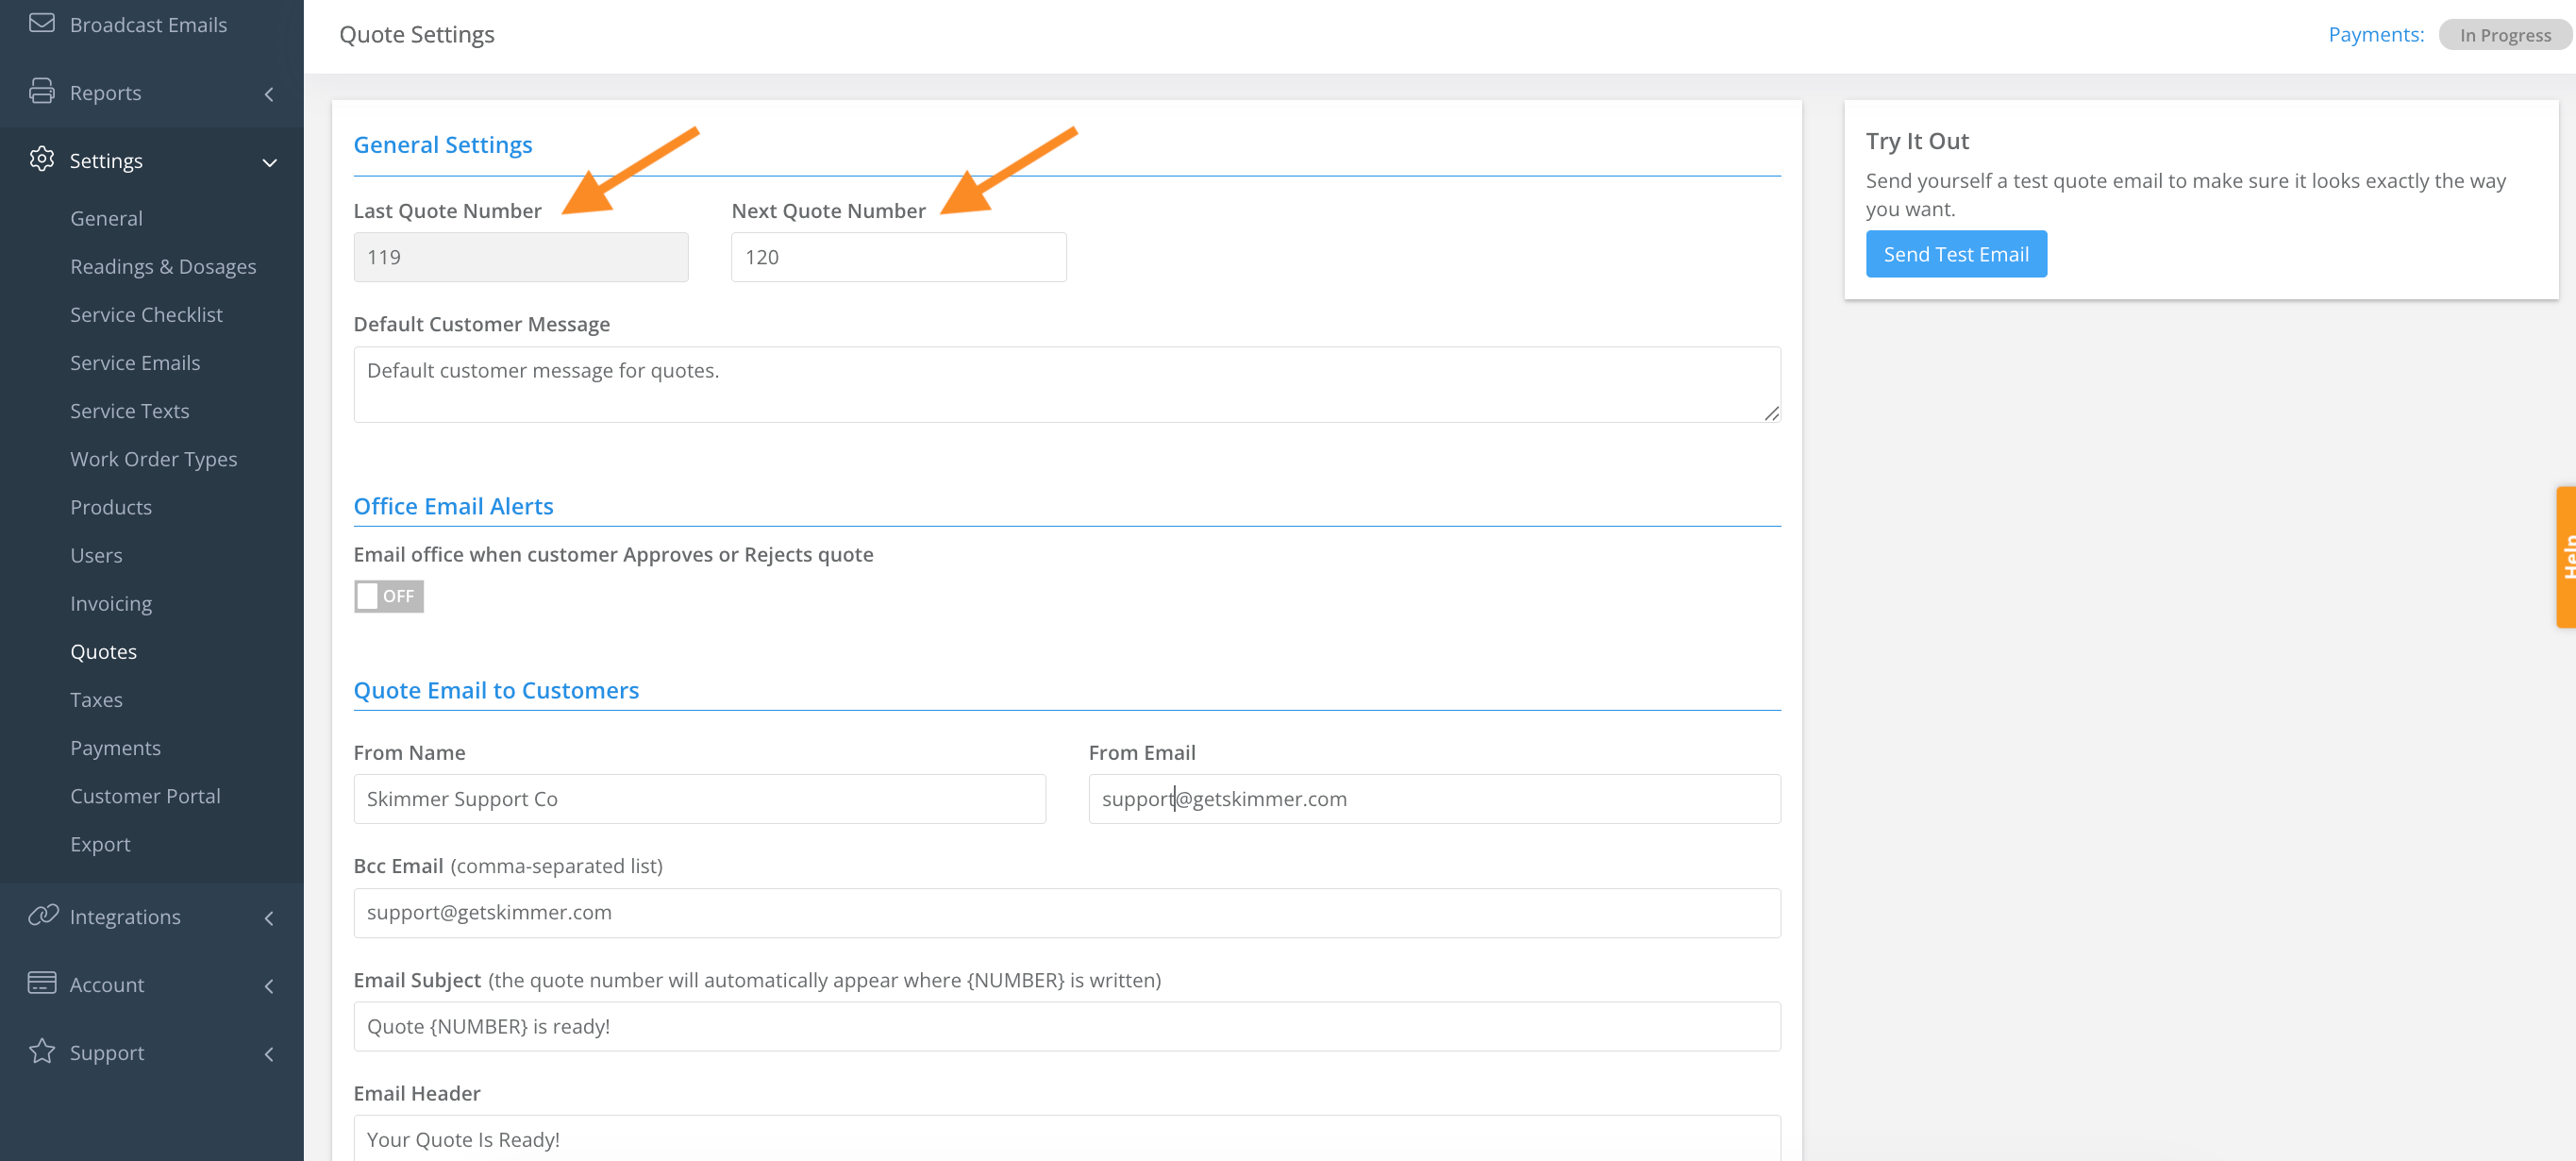This screenshot has height=1161, width=2576.
Task: Click the From Name input field
Action: [699, 798]
